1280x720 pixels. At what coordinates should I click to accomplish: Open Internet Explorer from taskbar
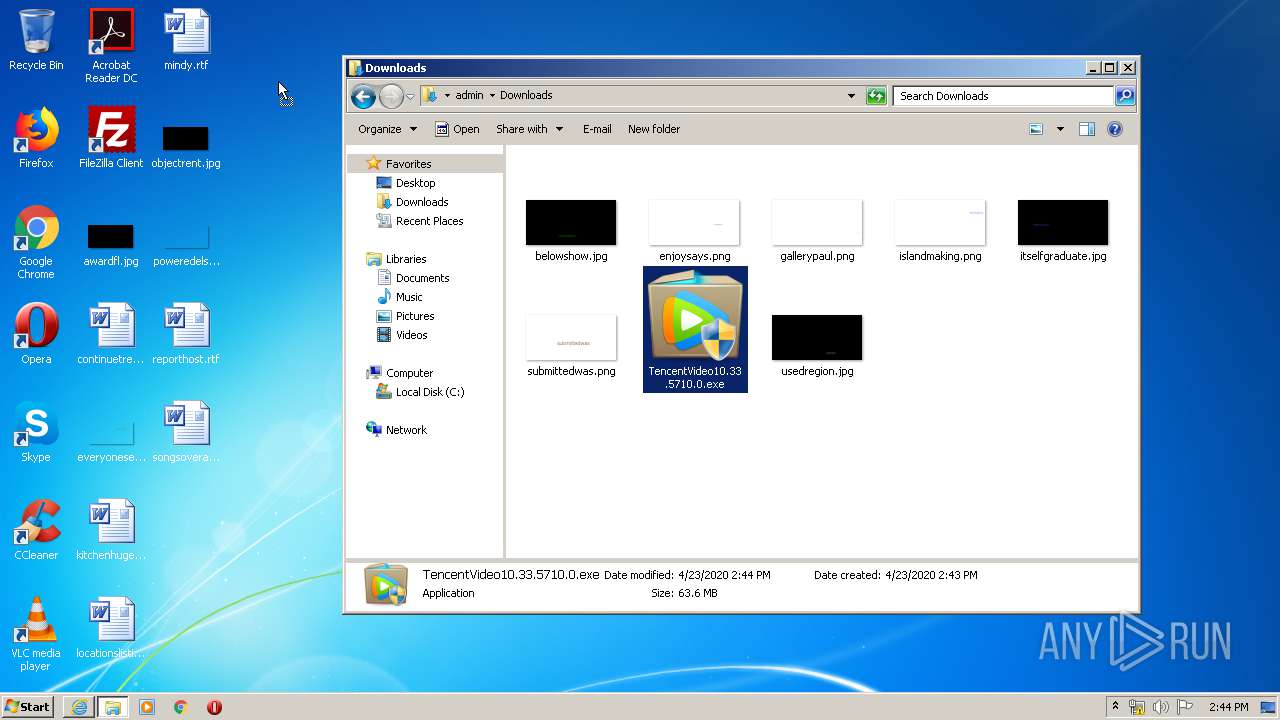78,707
